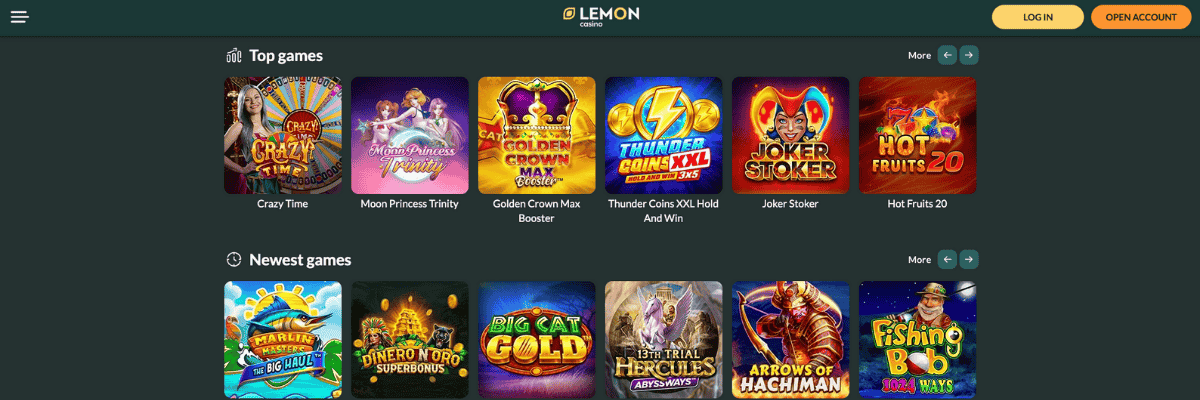Launch Moon Princess Trinity game
This screenshot has width=1200, height=400.
(409, 135)
